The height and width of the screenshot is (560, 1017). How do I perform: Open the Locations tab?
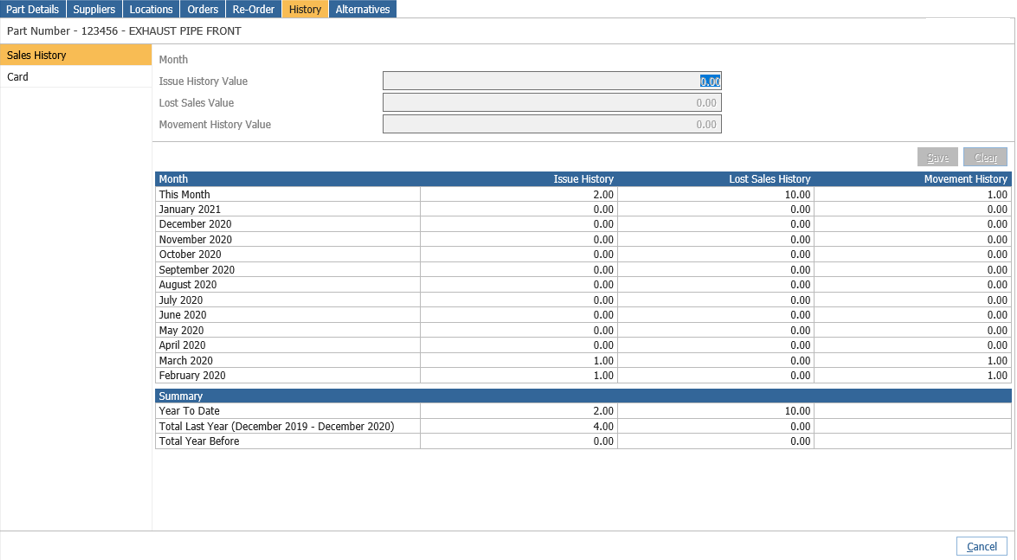(151, 9)
